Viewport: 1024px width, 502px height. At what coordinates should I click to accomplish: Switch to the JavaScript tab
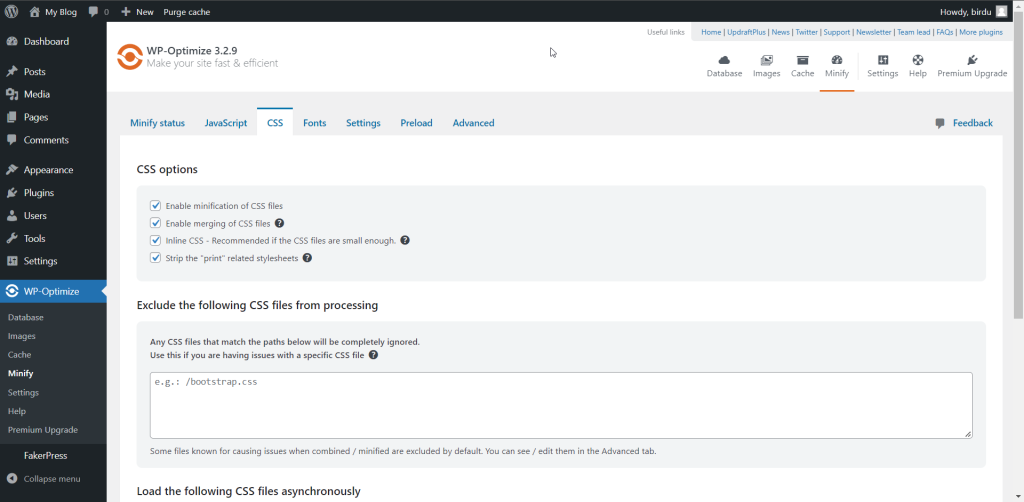[x=226, y=123]
